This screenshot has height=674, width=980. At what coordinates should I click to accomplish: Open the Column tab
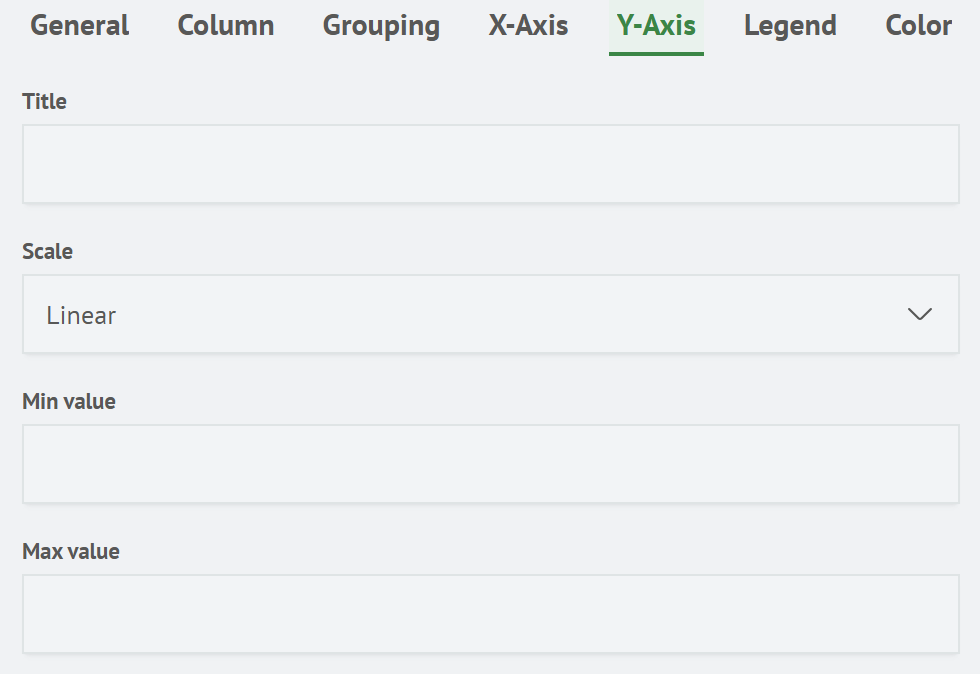(226, 26)
